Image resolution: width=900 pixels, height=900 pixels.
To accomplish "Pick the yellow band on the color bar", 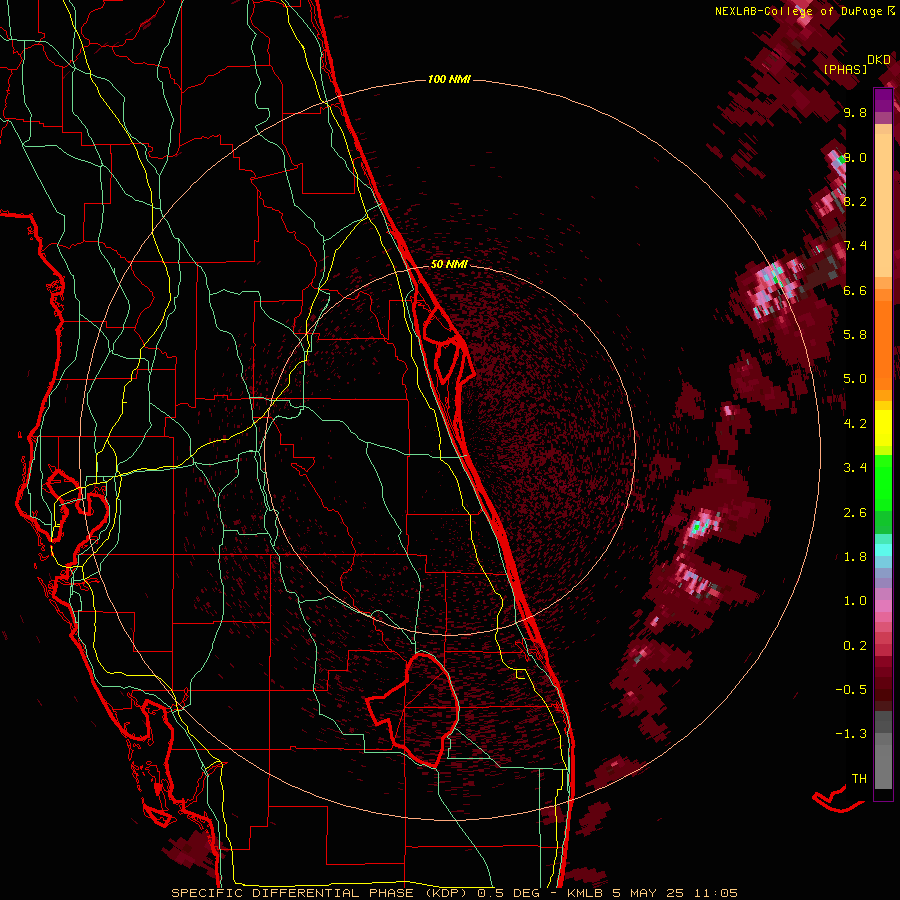I will pos(883,428).
